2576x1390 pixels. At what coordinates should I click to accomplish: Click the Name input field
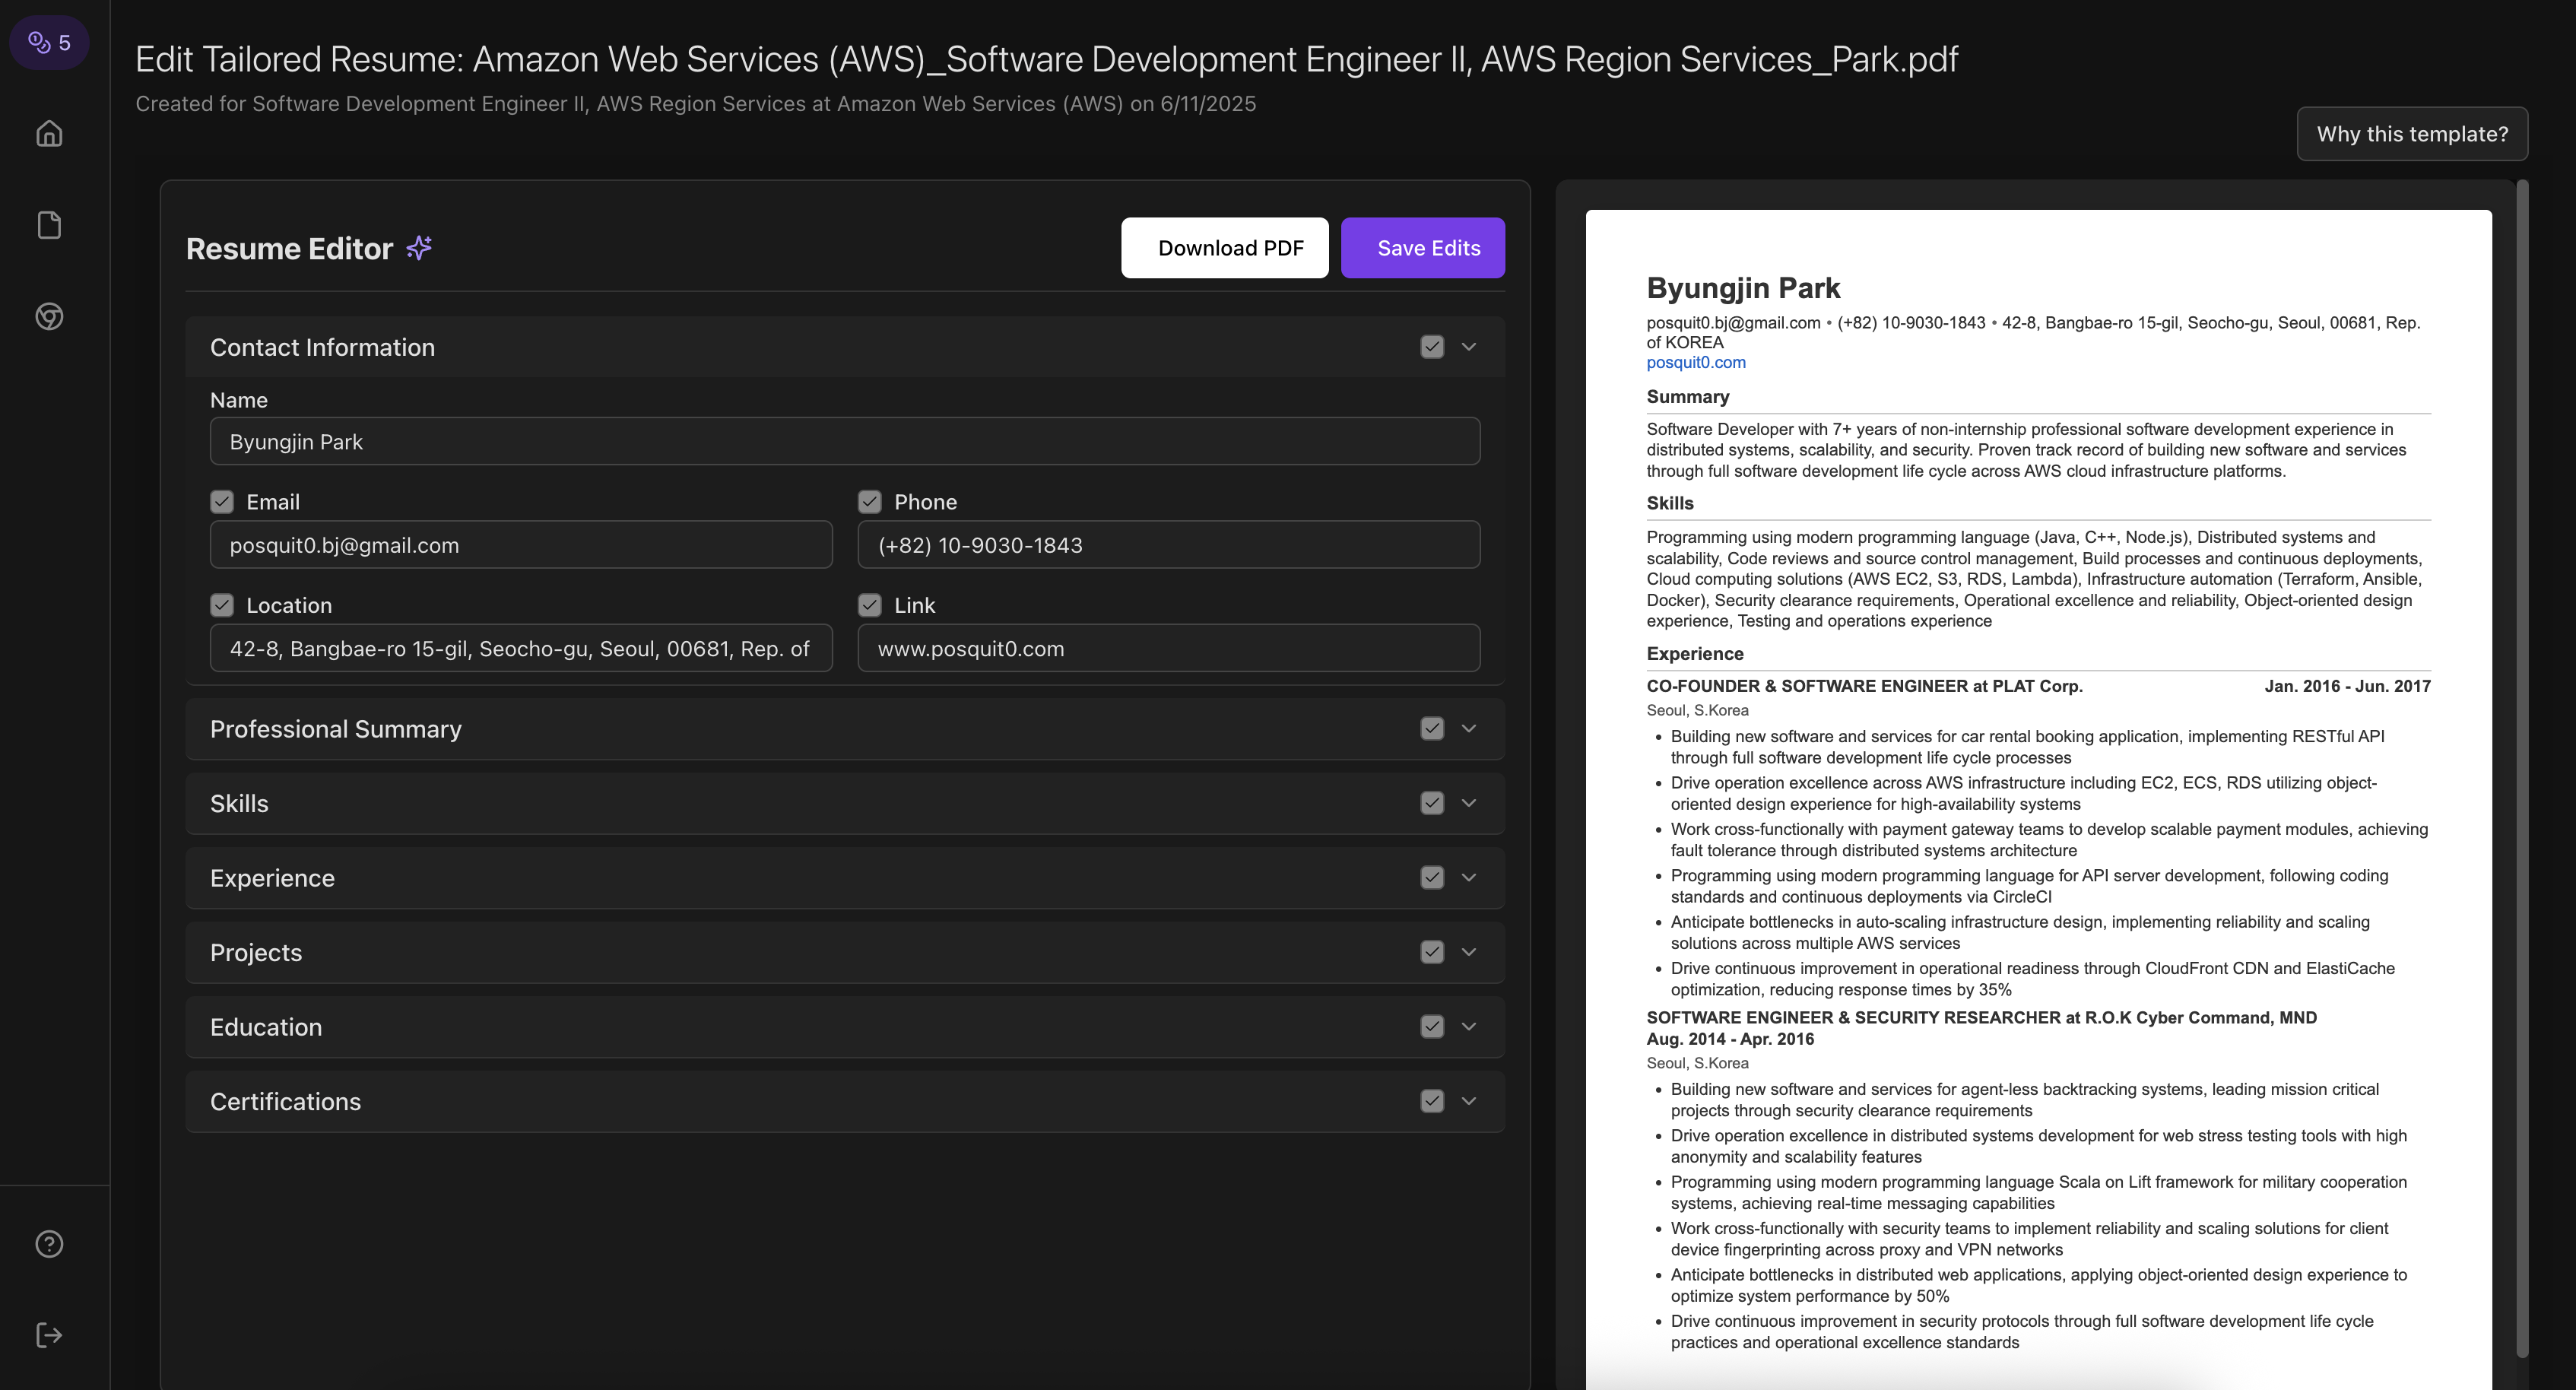(845, 441)
